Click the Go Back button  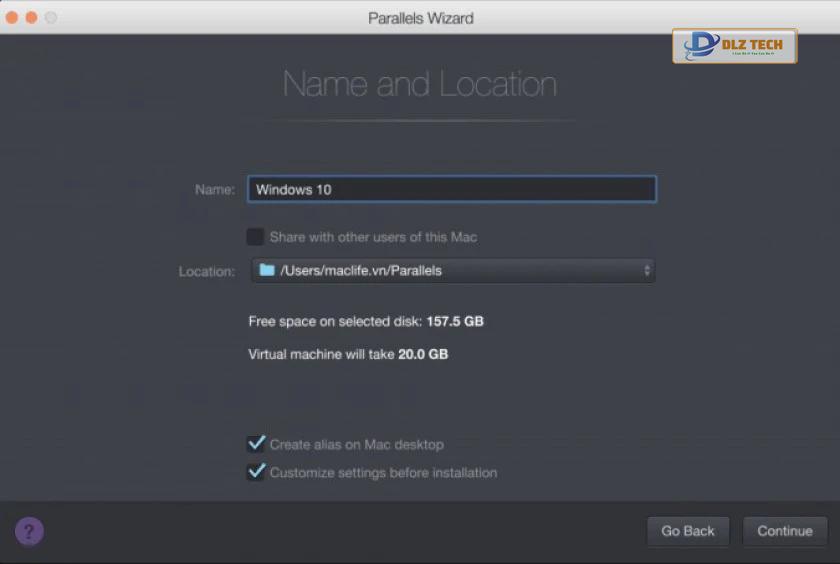(x=688, y=531)
